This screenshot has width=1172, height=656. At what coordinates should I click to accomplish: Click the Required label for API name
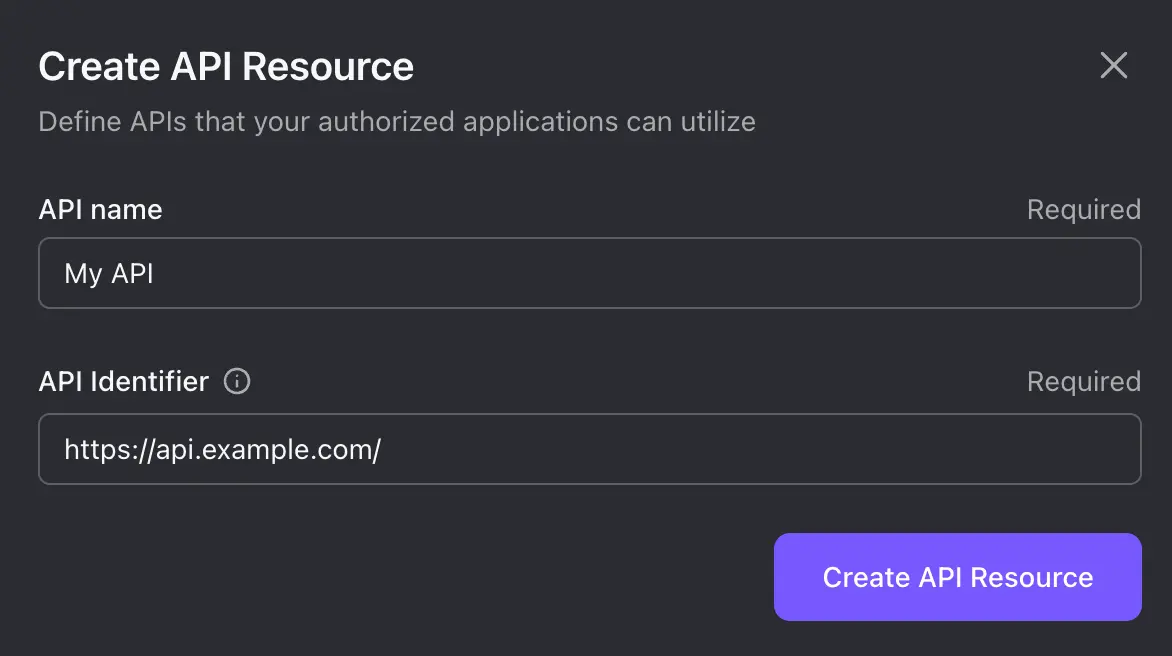pyautogui.click(x=1083, y=209)
